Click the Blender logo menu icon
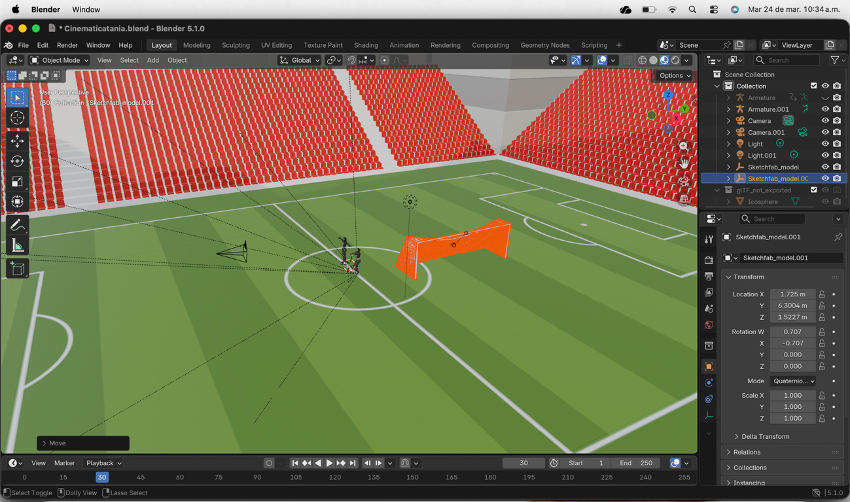850x502 pixels. 9,46
